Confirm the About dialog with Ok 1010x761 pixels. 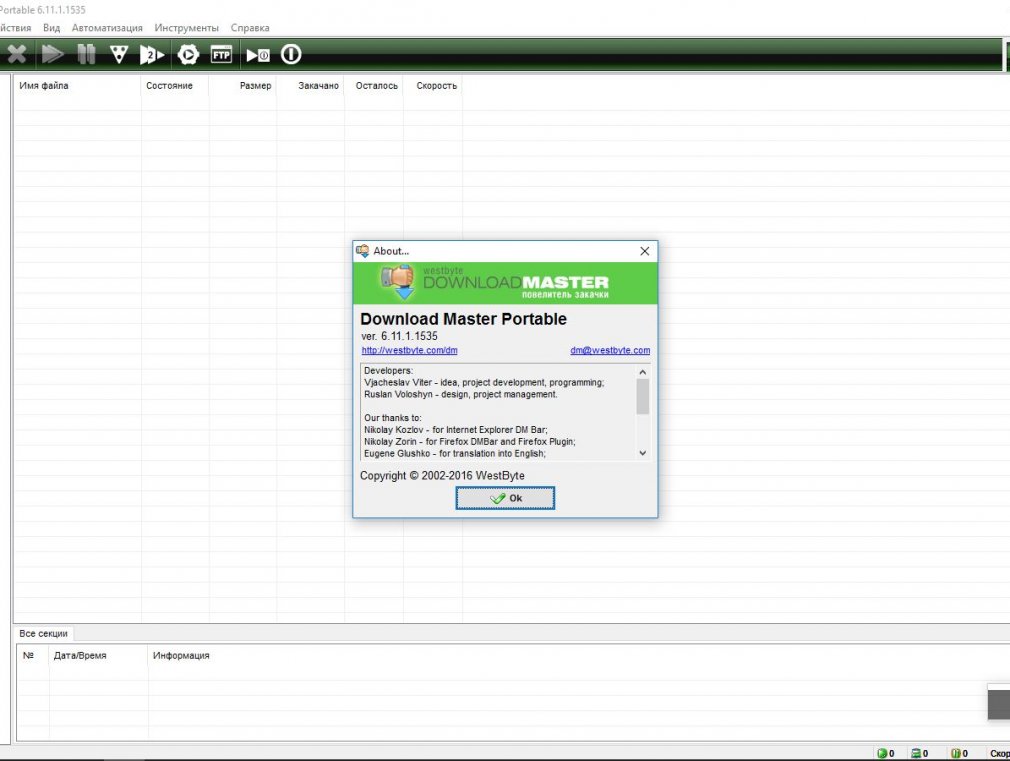pyautogui.click(x=505, y=498)
